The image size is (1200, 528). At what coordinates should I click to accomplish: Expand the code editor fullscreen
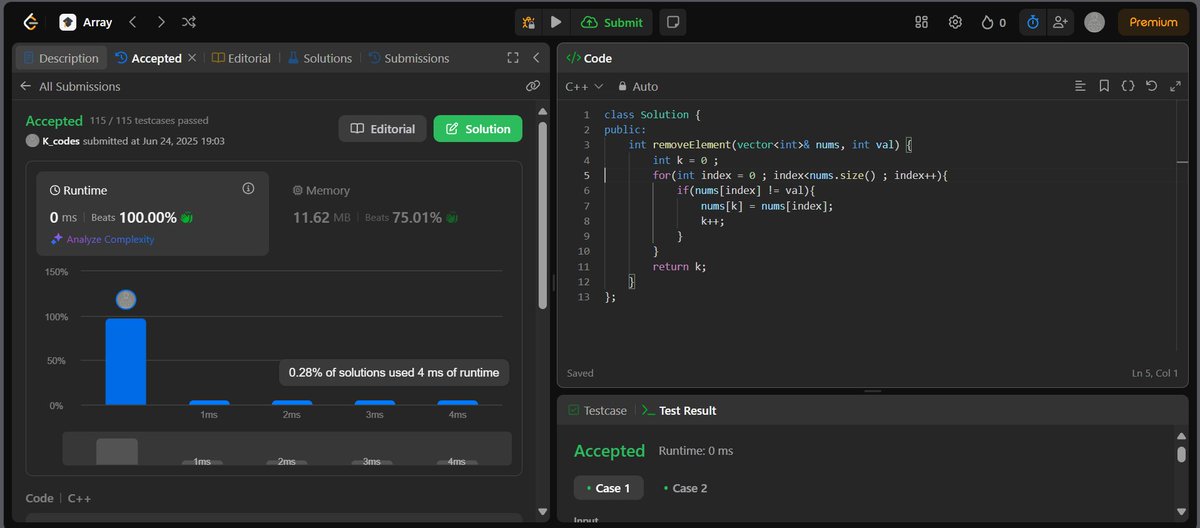coord(1175,86)
